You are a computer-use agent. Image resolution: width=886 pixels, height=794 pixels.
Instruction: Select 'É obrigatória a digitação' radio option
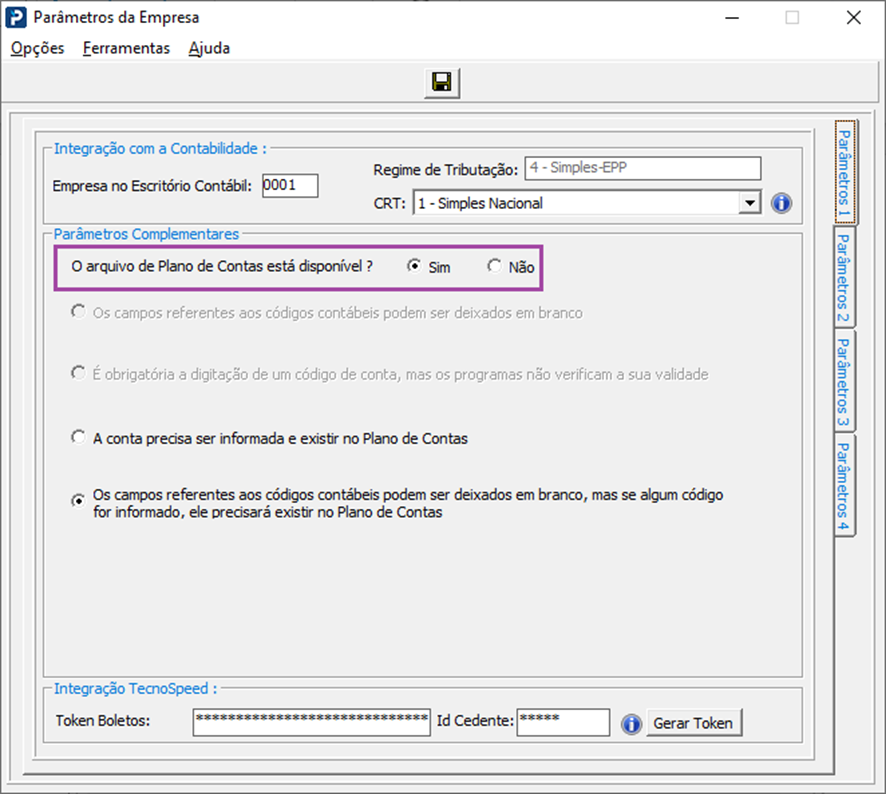[x=78, y=373]
